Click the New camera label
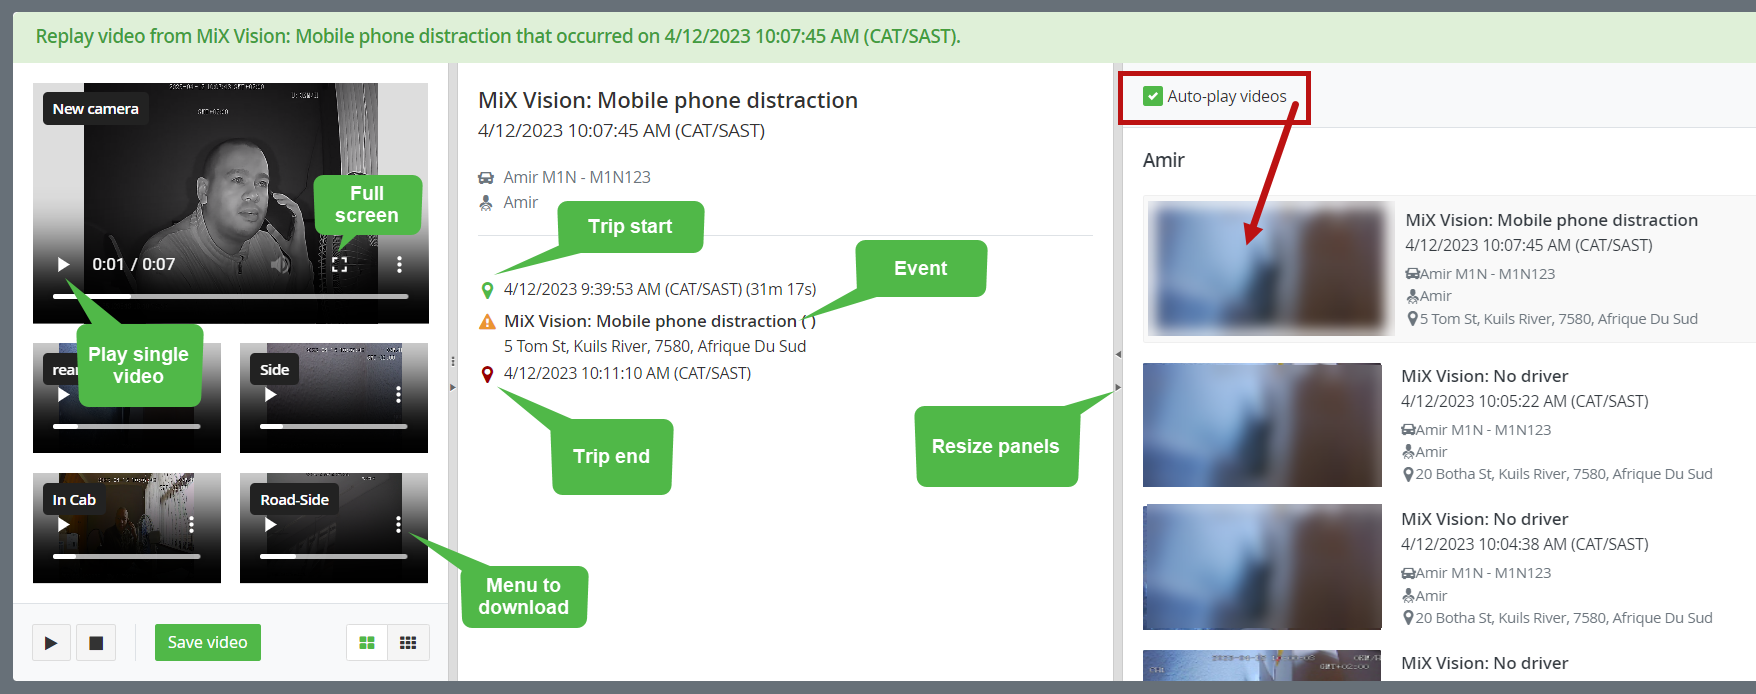 click(96, 108)
